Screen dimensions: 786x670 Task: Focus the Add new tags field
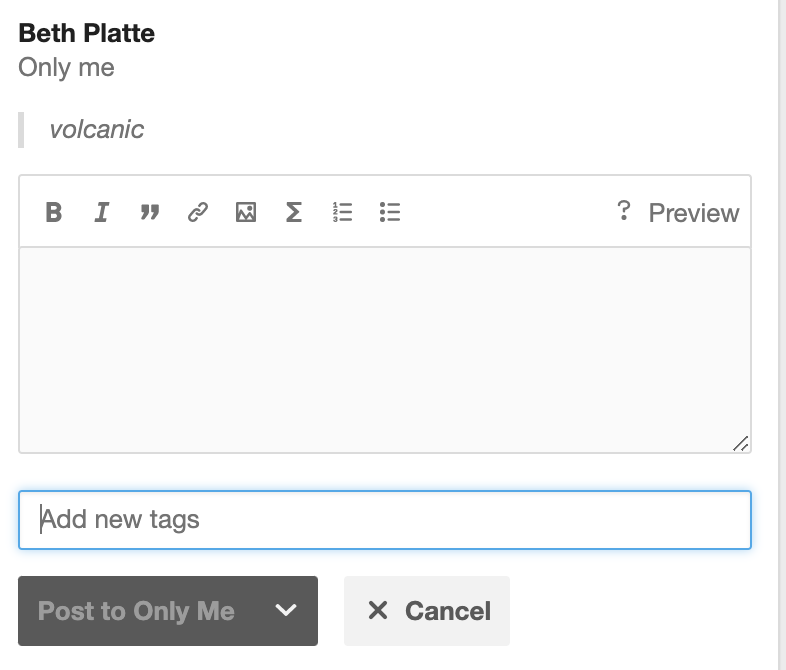tap(384, 520)
